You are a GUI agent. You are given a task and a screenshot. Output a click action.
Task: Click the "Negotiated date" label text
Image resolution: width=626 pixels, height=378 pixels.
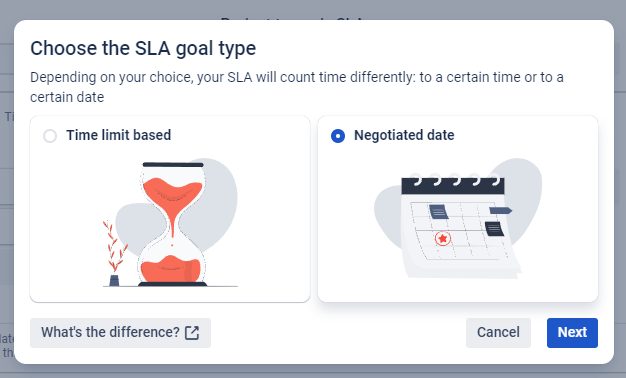(404, 135)
